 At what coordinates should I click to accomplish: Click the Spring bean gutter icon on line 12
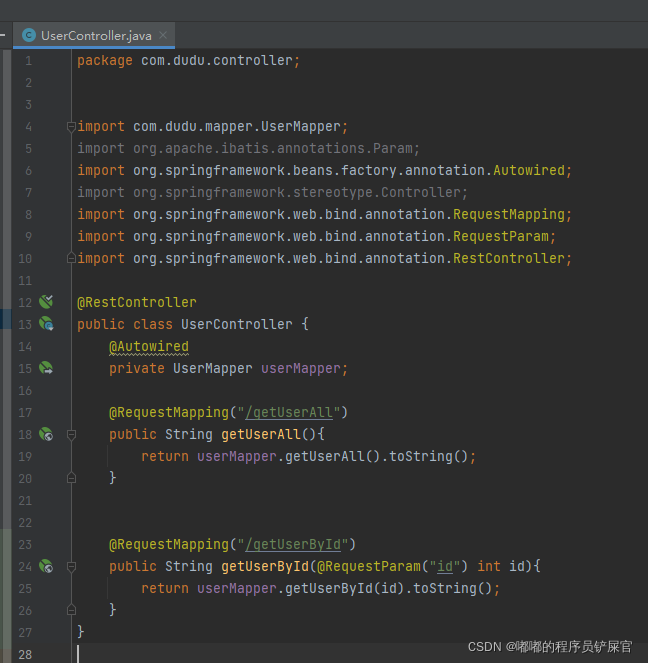pos(46,301)
